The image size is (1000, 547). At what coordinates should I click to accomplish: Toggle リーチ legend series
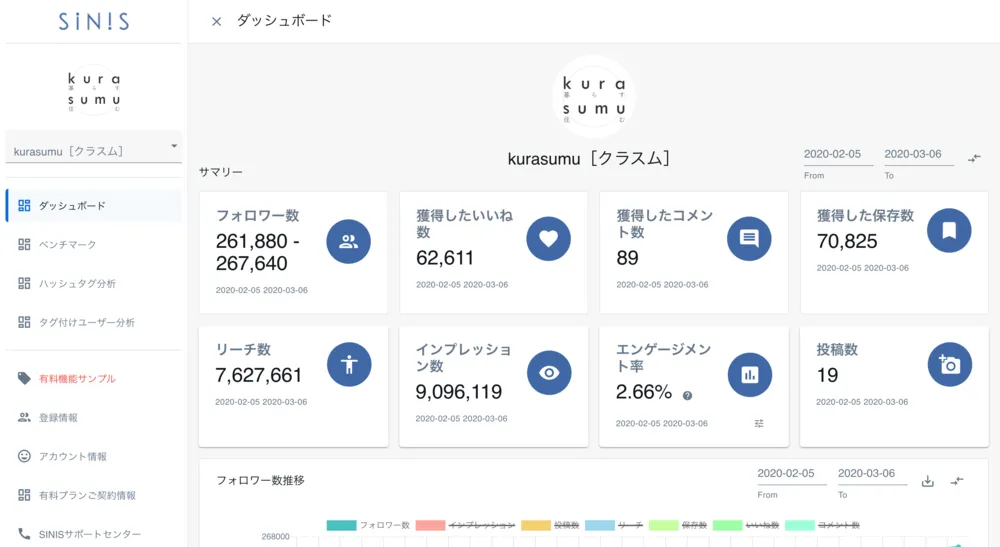tap(614, 525)
